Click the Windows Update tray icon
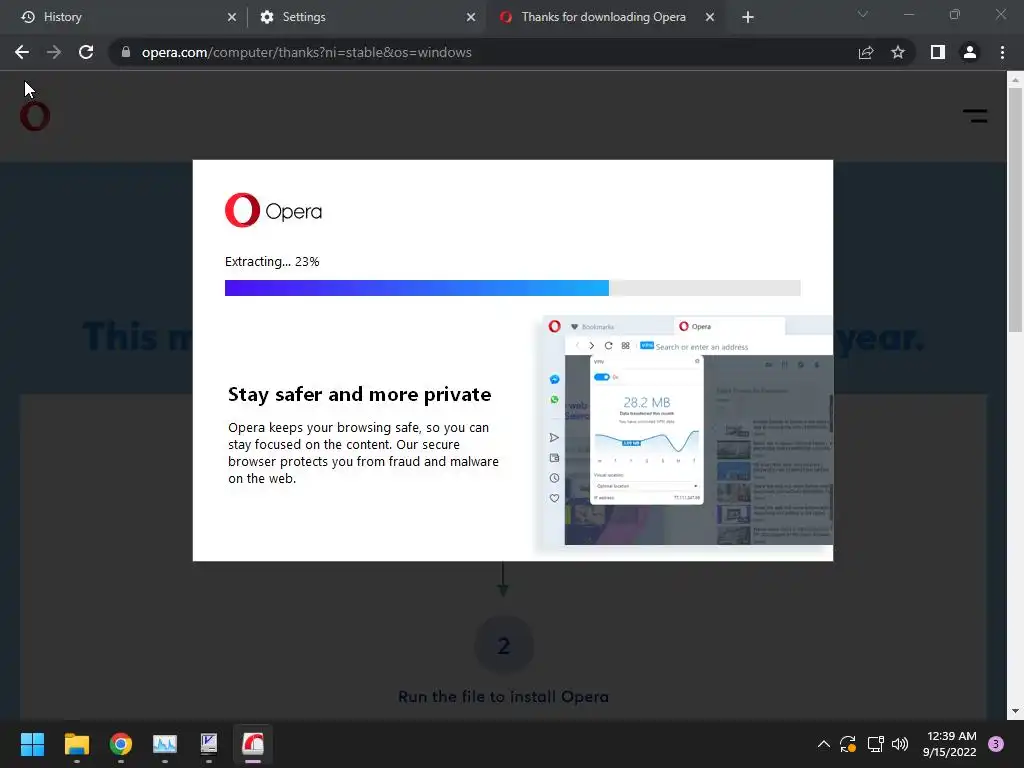This screenshot has width=1024, height=768. pos(848,744)
